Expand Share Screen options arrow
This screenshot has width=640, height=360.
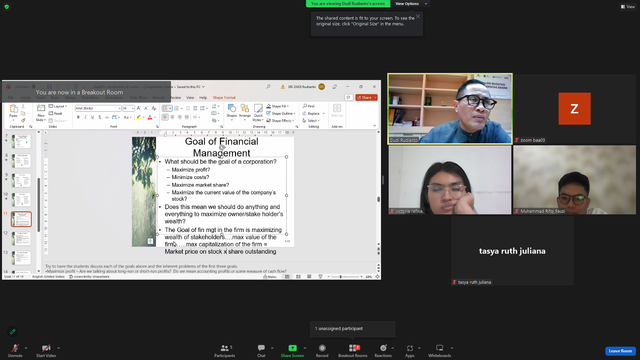(305, 348)
